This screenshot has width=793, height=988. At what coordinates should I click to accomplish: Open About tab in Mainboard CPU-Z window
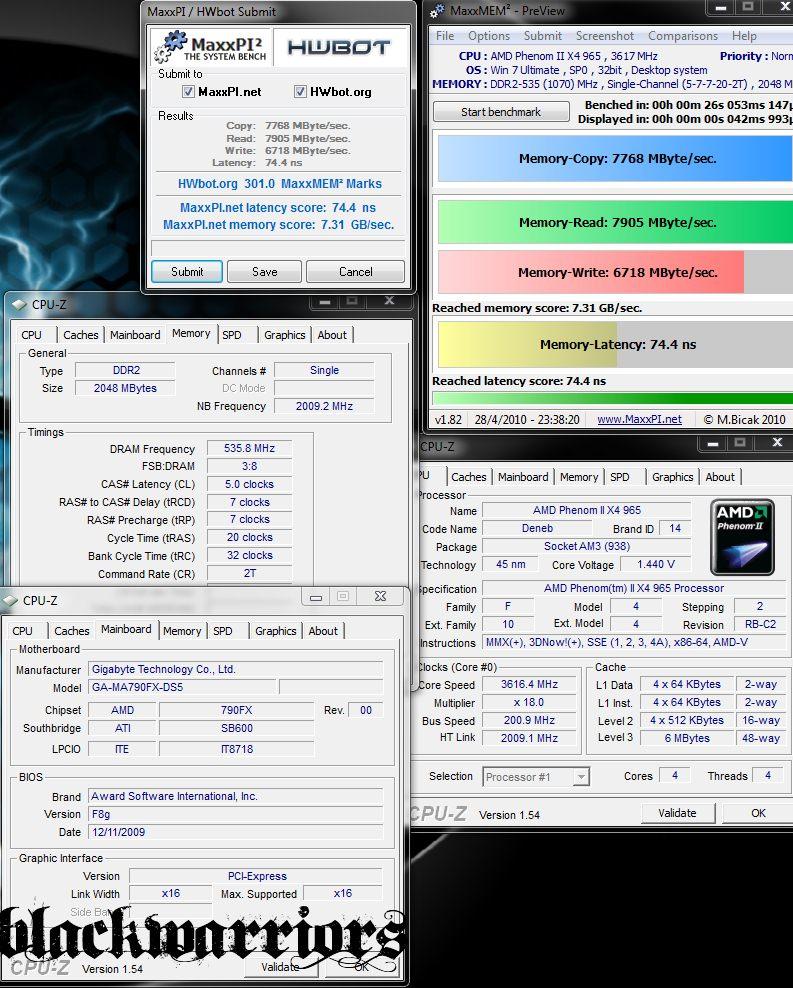(x=323, y=631)
